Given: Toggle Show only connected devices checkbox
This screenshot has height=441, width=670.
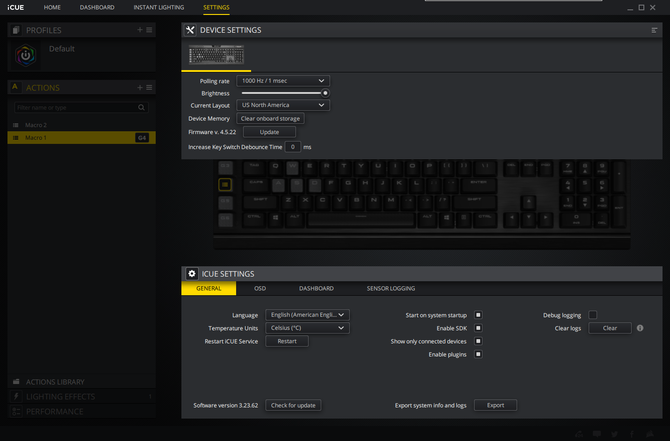Looking at the screenshot, I should [x=478, y=341].
